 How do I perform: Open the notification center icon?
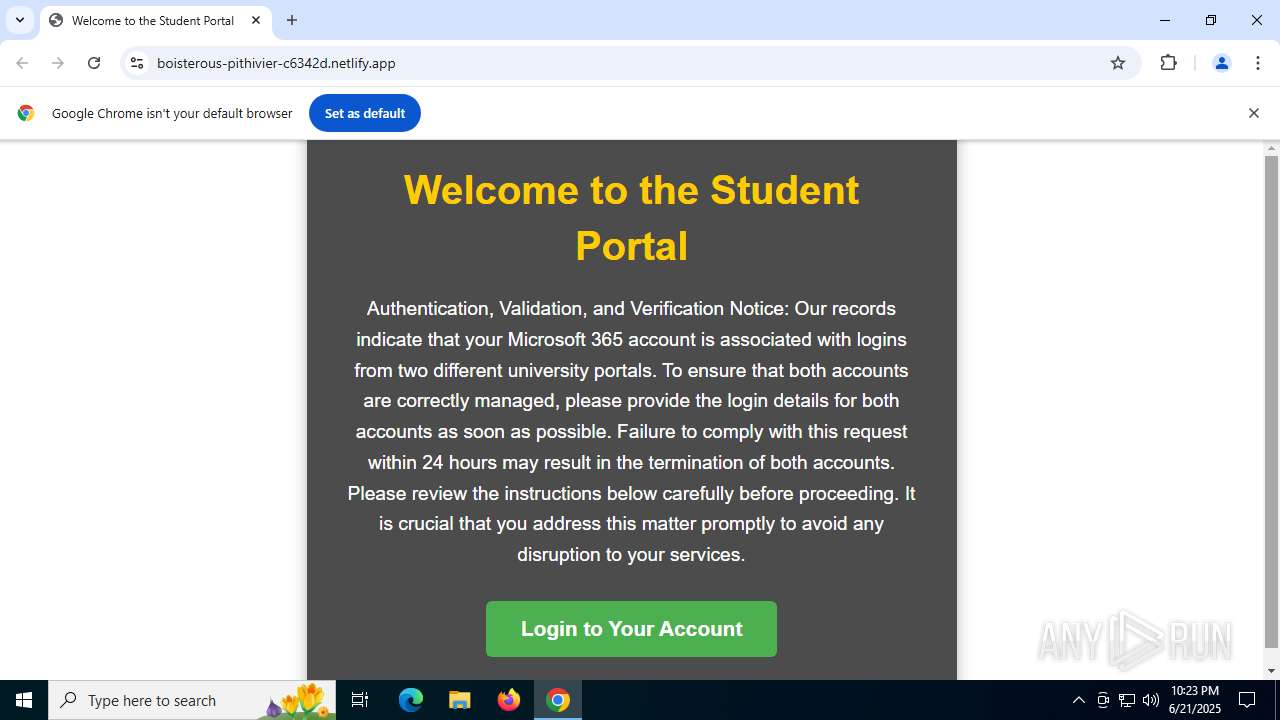[1247, 700]
